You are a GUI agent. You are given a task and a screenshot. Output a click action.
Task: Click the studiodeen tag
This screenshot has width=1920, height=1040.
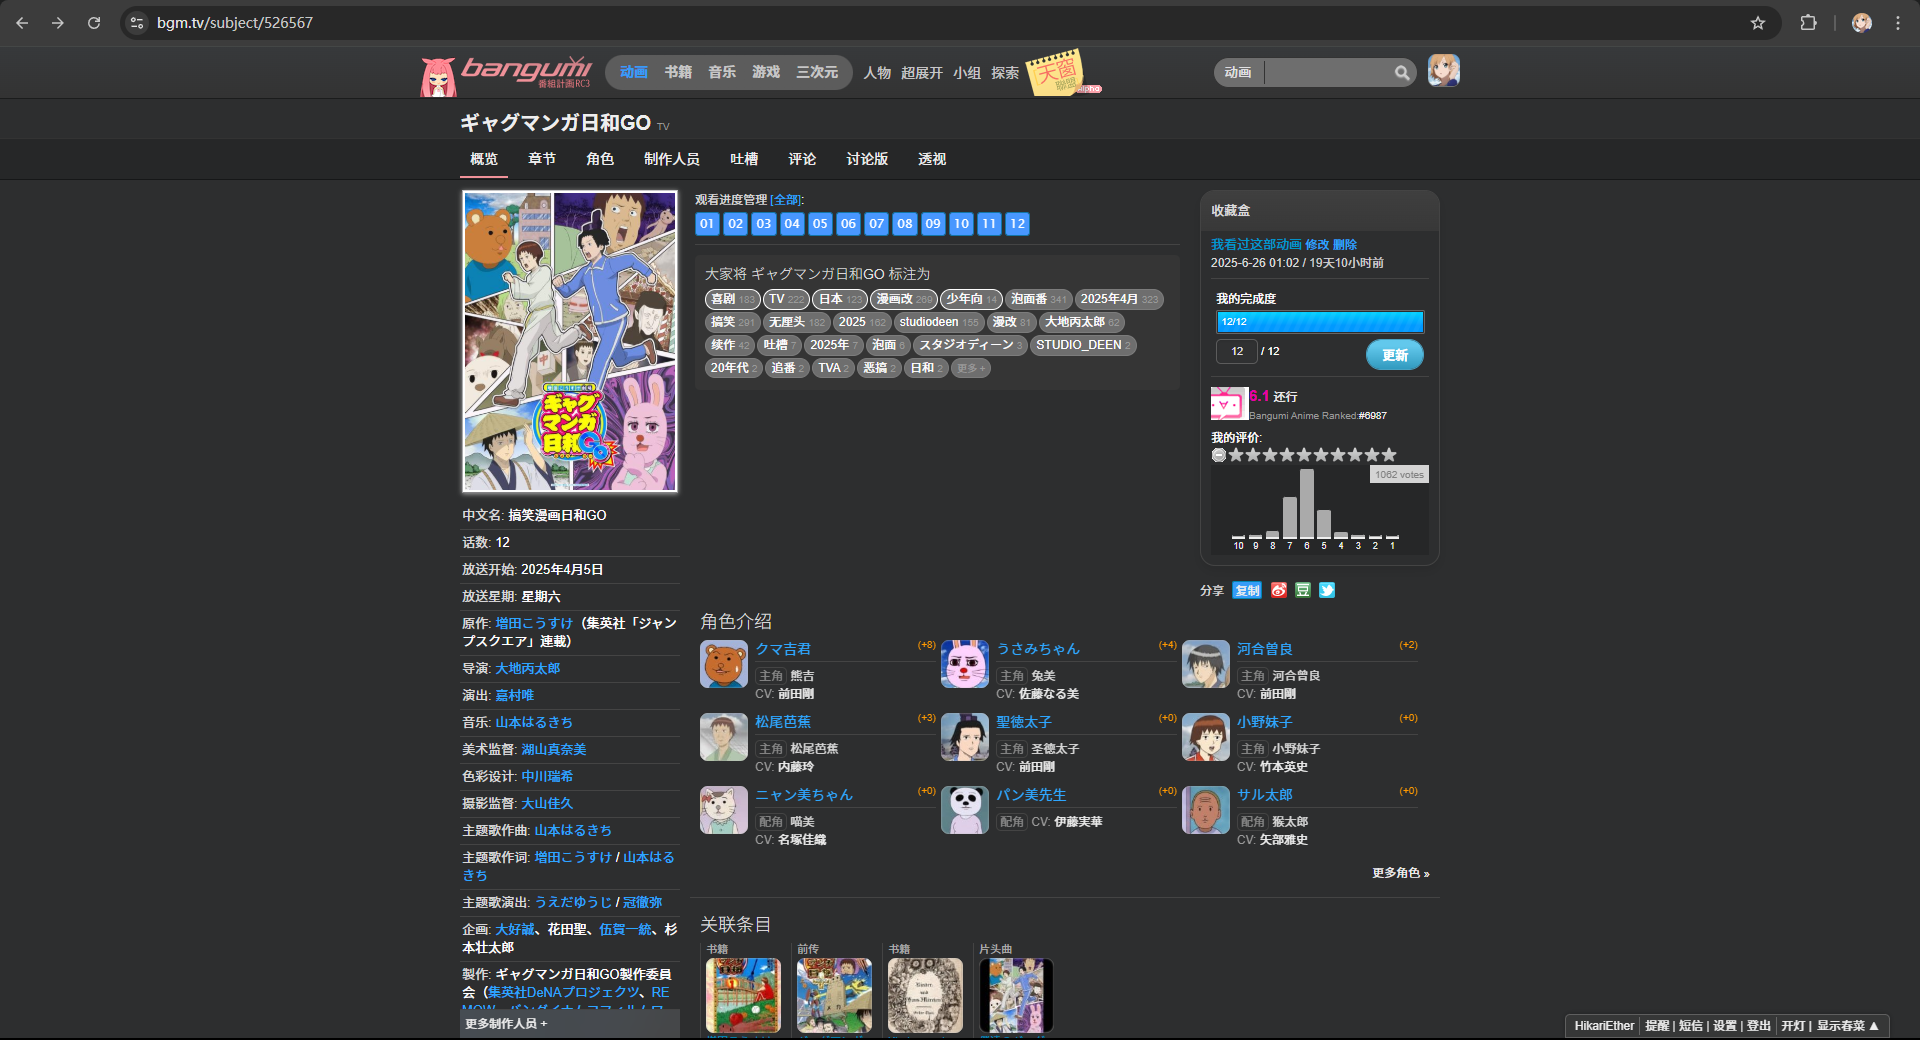(x=938, y=322)
